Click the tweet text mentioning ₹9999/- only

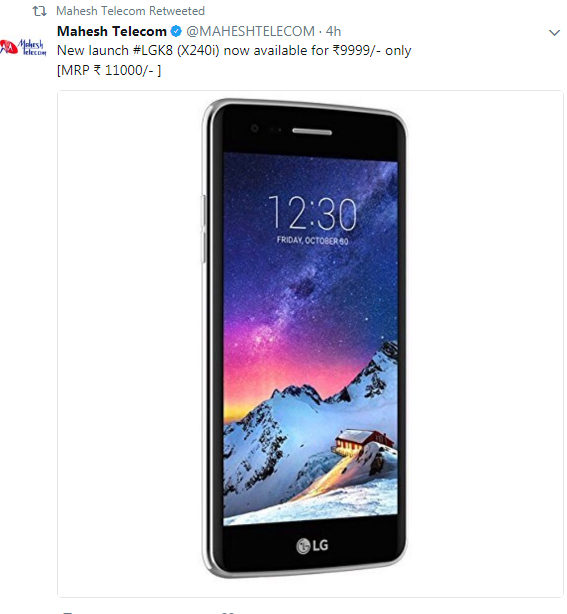click(234, 51)
